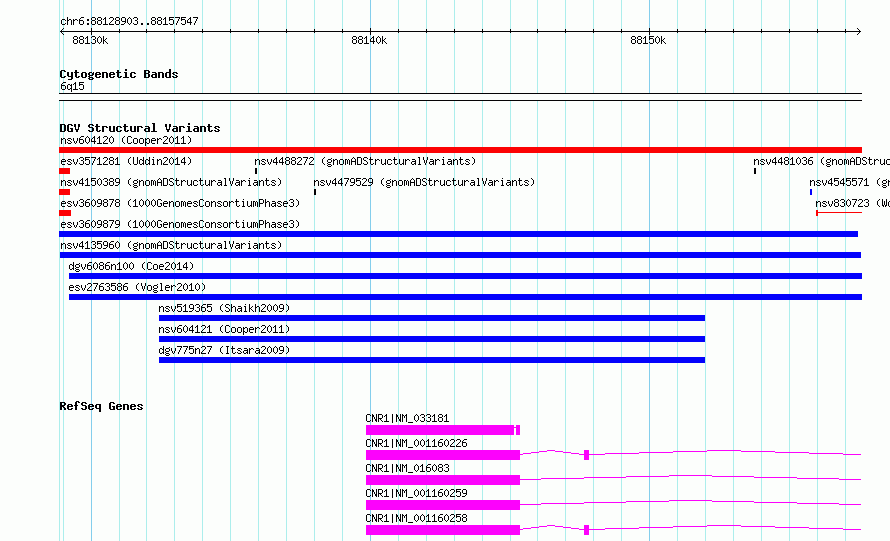This screenshot has height=541, width=890.
Task: Click the nsv604121 (Cooper2011) label
Action: tap(224, 329)
